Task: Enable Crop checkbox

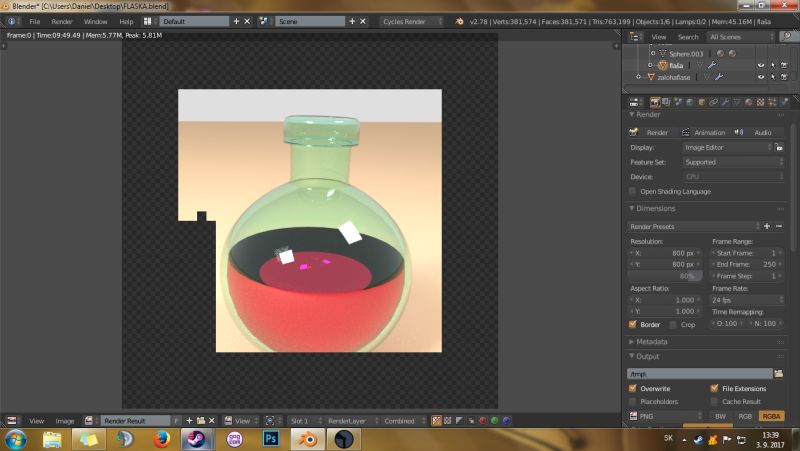Action: click(673, 324)
